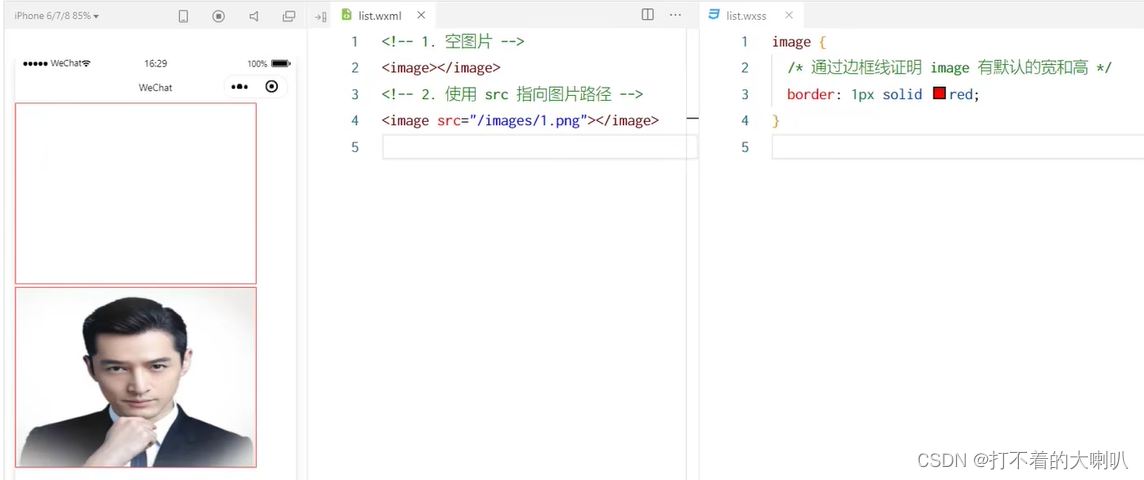This screenshot has height=480, width=1144.
Task: Click the mini program close circle button
Action: tap(271, 87)
